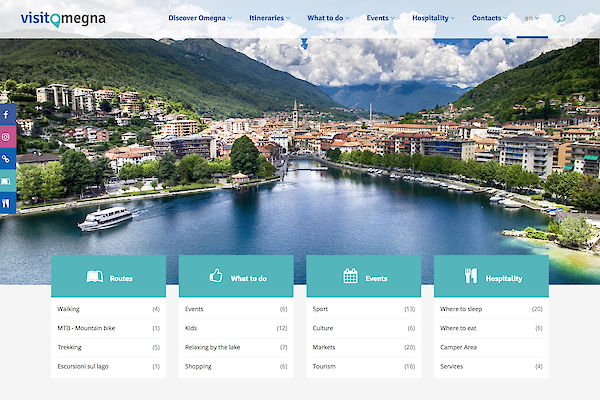
Task: Open the Walking routes link
Action: pyautogui.click(x=69, y=310)
